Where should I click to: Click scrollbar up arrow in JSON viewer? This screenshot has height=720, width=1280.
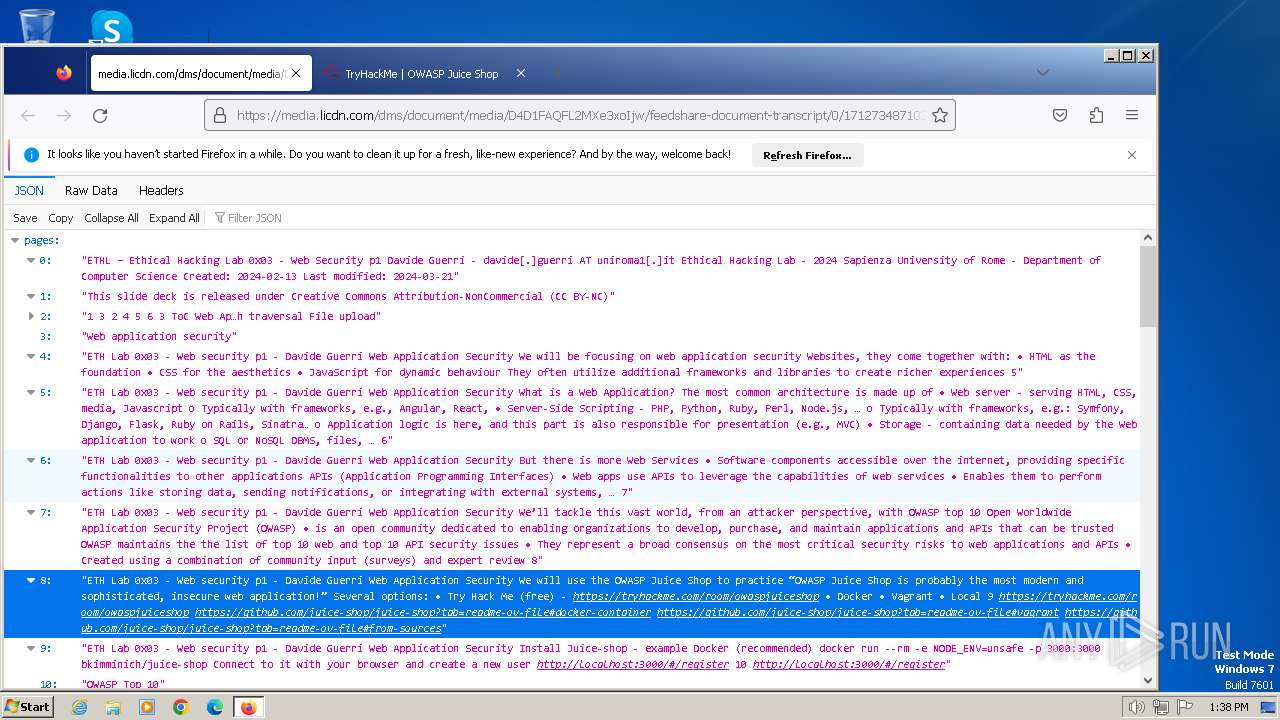click(1147, 239)
